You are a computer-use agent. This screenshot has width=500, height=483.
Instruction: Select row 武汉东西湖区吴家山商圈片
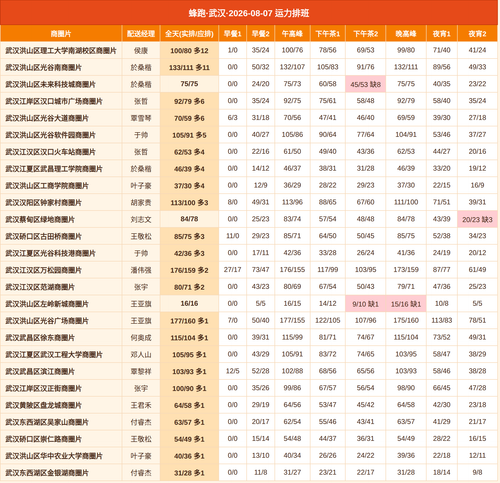point(249,422)
